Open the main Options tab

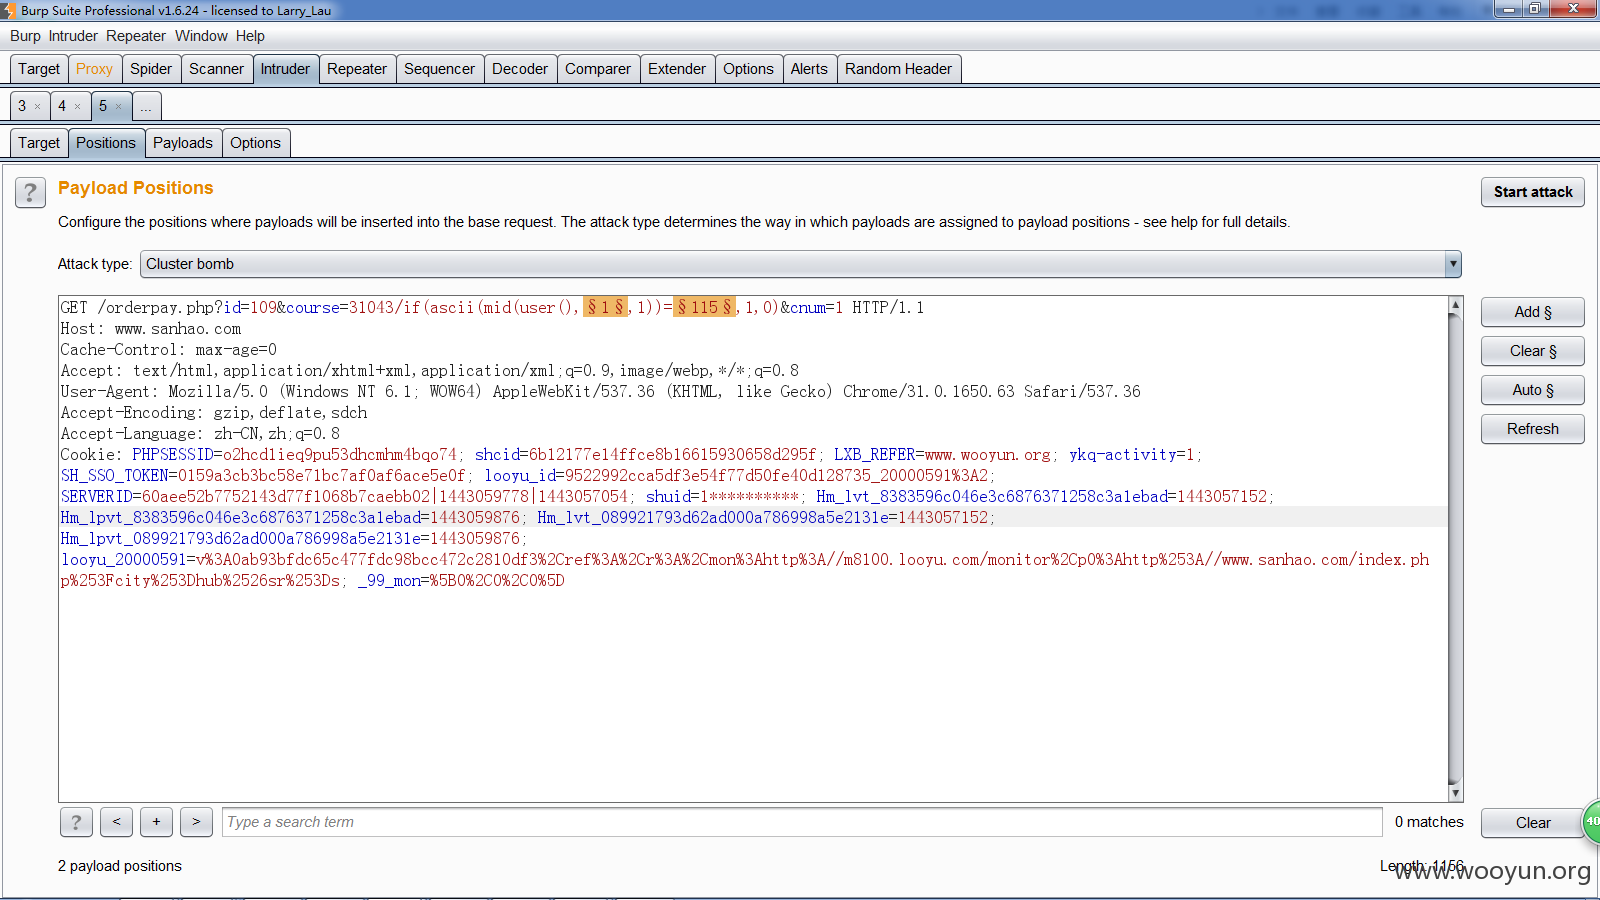[x=748, y=69]
